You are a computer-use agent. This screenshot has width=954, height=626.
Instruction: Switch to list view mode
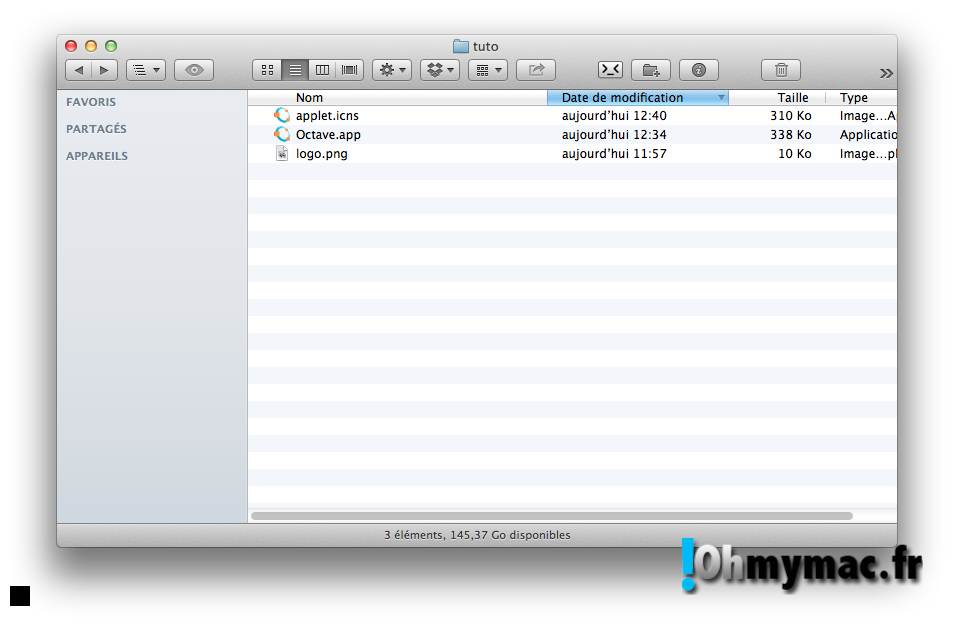(x=295, y=70)
